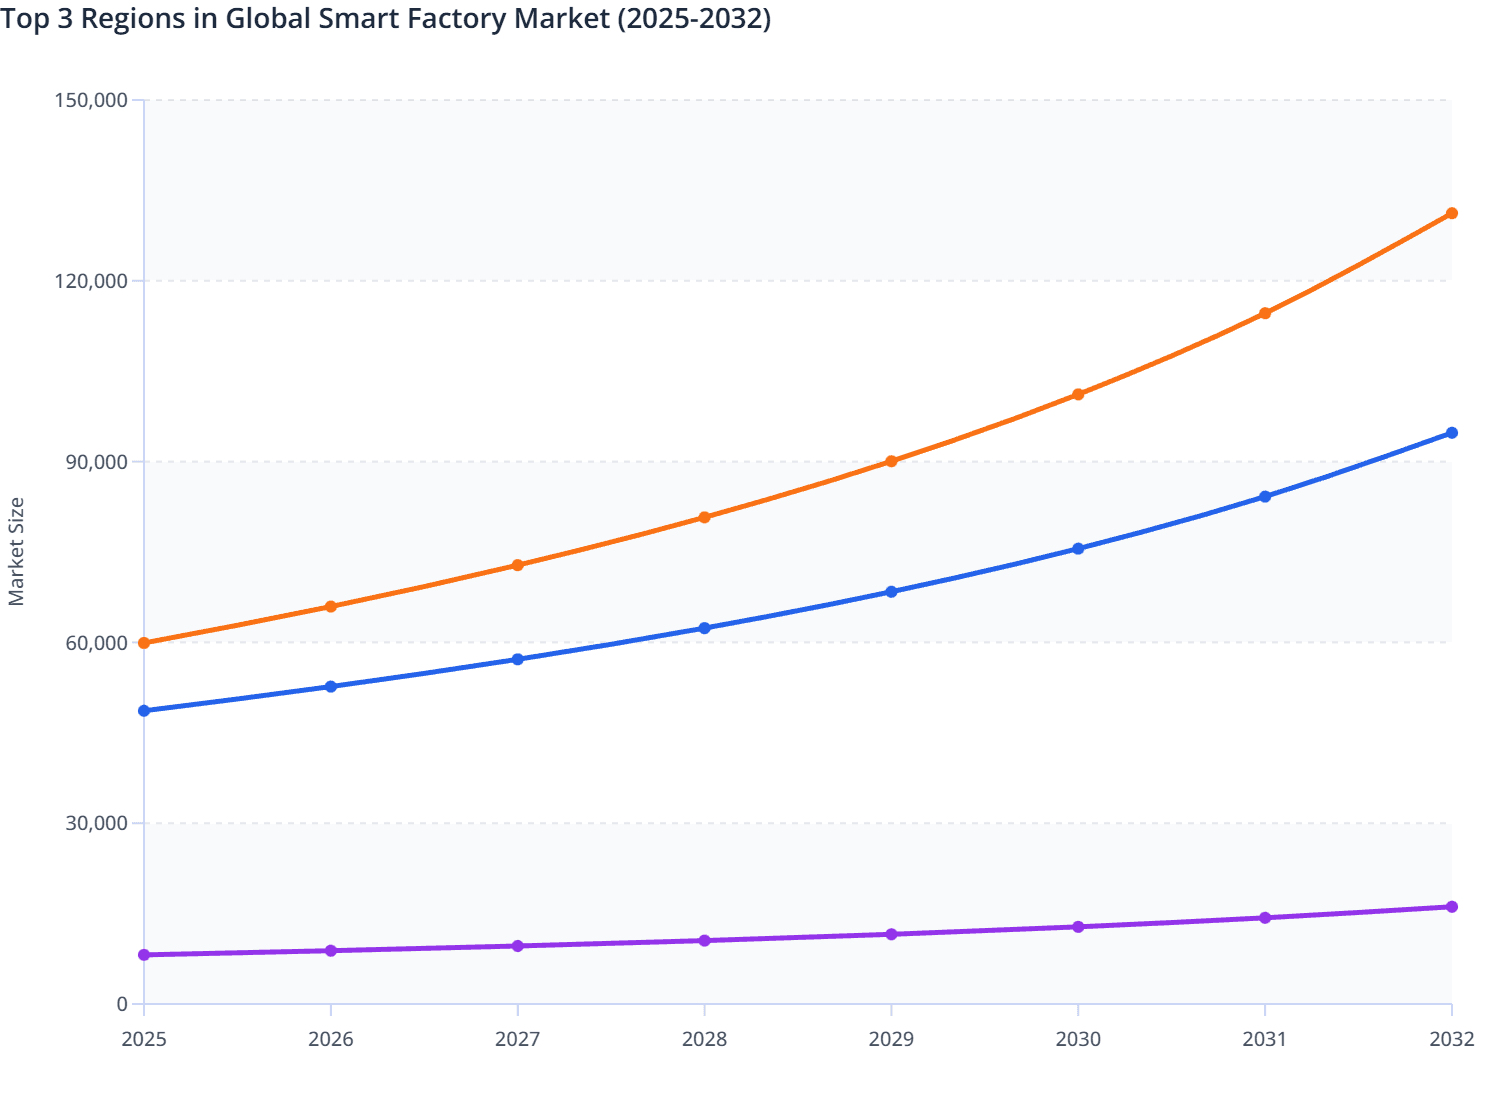Select the blue marker for year 2030
Viewport: 1508px width, 1120px height.
[x=1078, y=548]
